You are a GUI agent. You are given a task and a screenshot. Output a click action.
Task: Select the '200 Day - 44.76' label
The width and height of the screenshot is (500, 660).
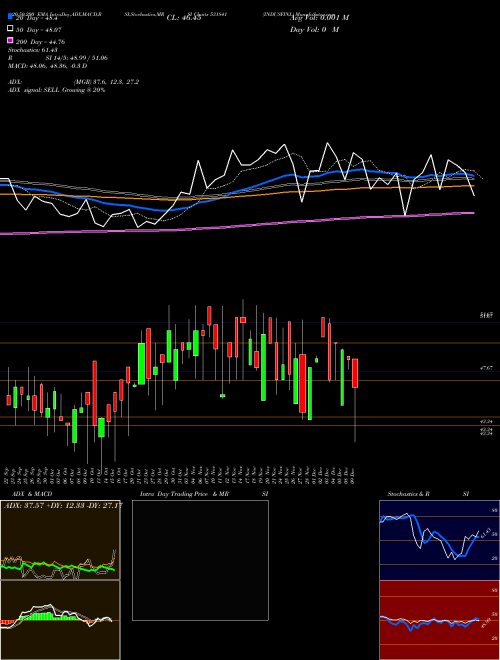(x=40, y=42)
